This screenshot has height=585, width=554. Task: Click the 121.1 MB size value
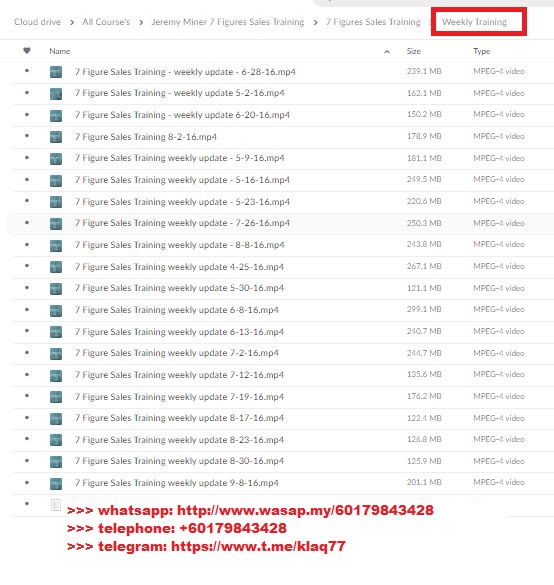[x=424, y=288]
